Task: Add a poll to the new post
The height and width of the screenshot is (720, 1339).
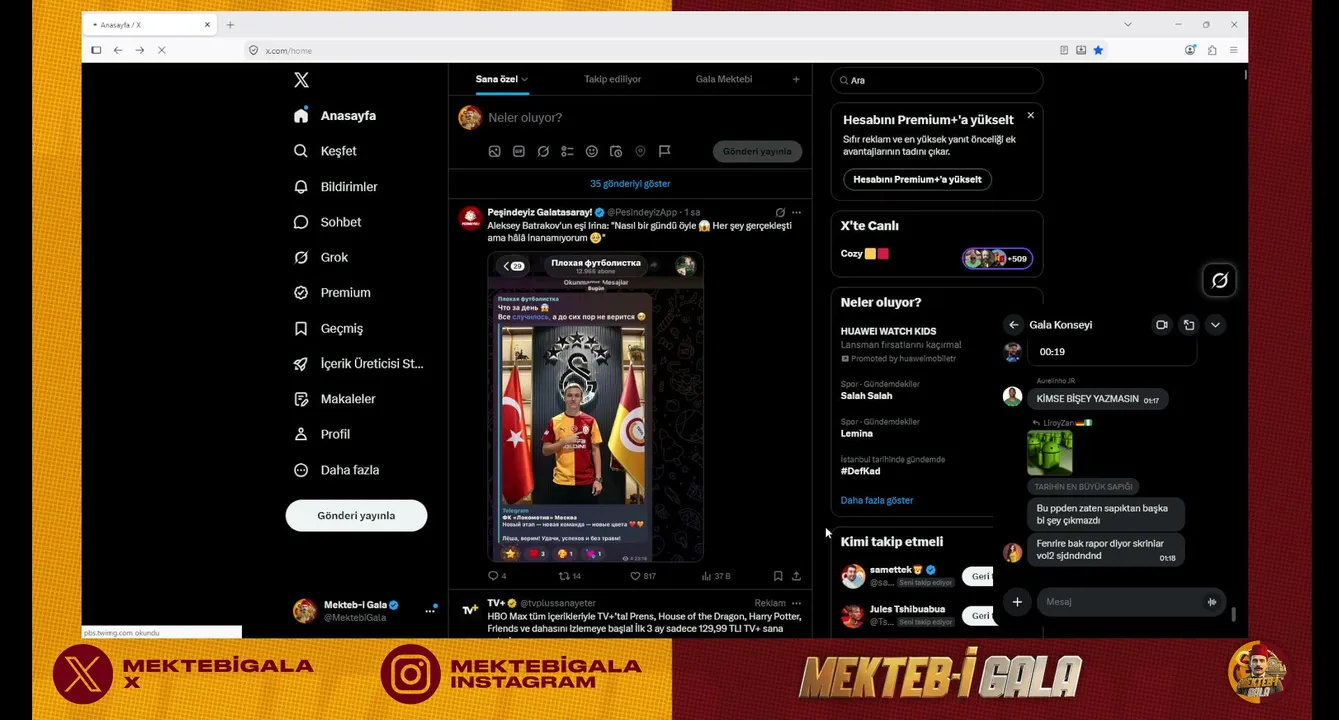Action: pos(567,151)
